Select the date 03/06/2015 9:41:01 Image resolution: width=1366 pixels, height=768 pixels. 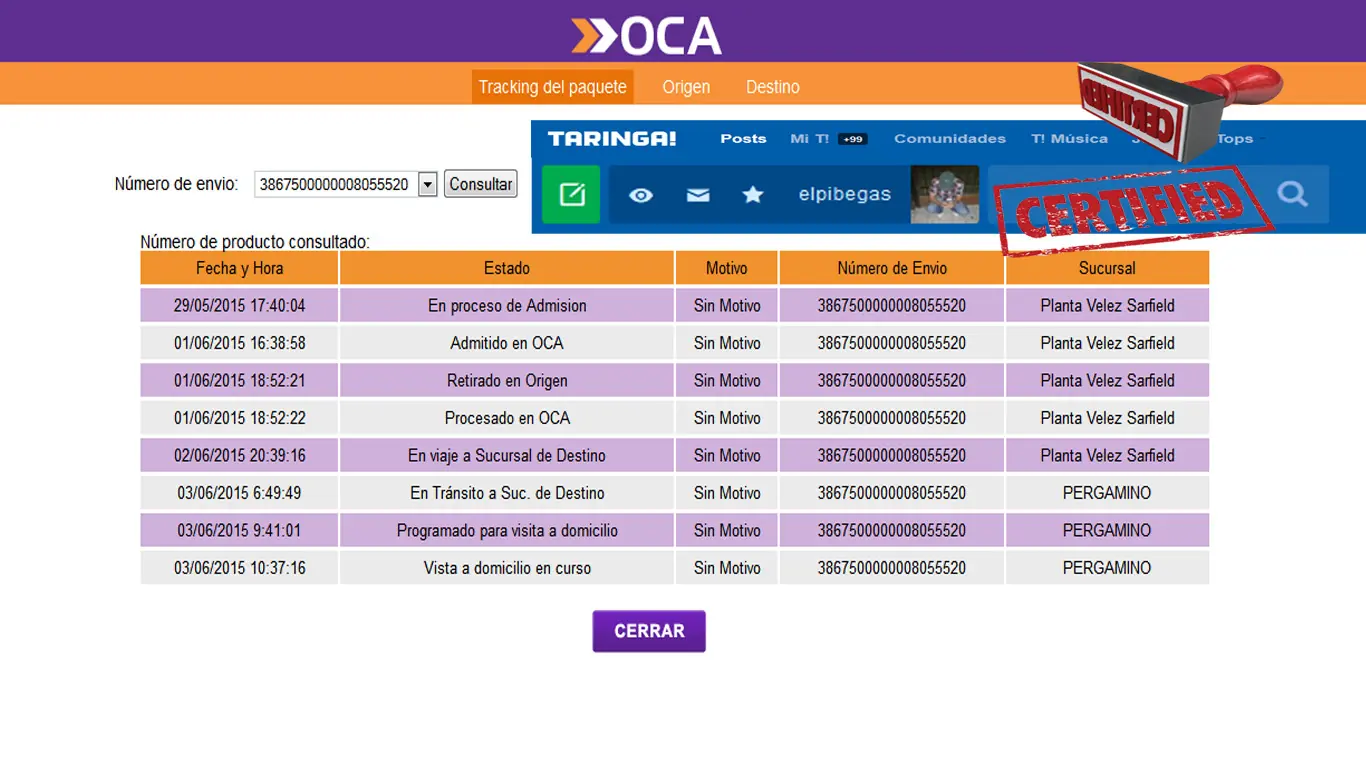pyautogui.click(x=239, y=531)
